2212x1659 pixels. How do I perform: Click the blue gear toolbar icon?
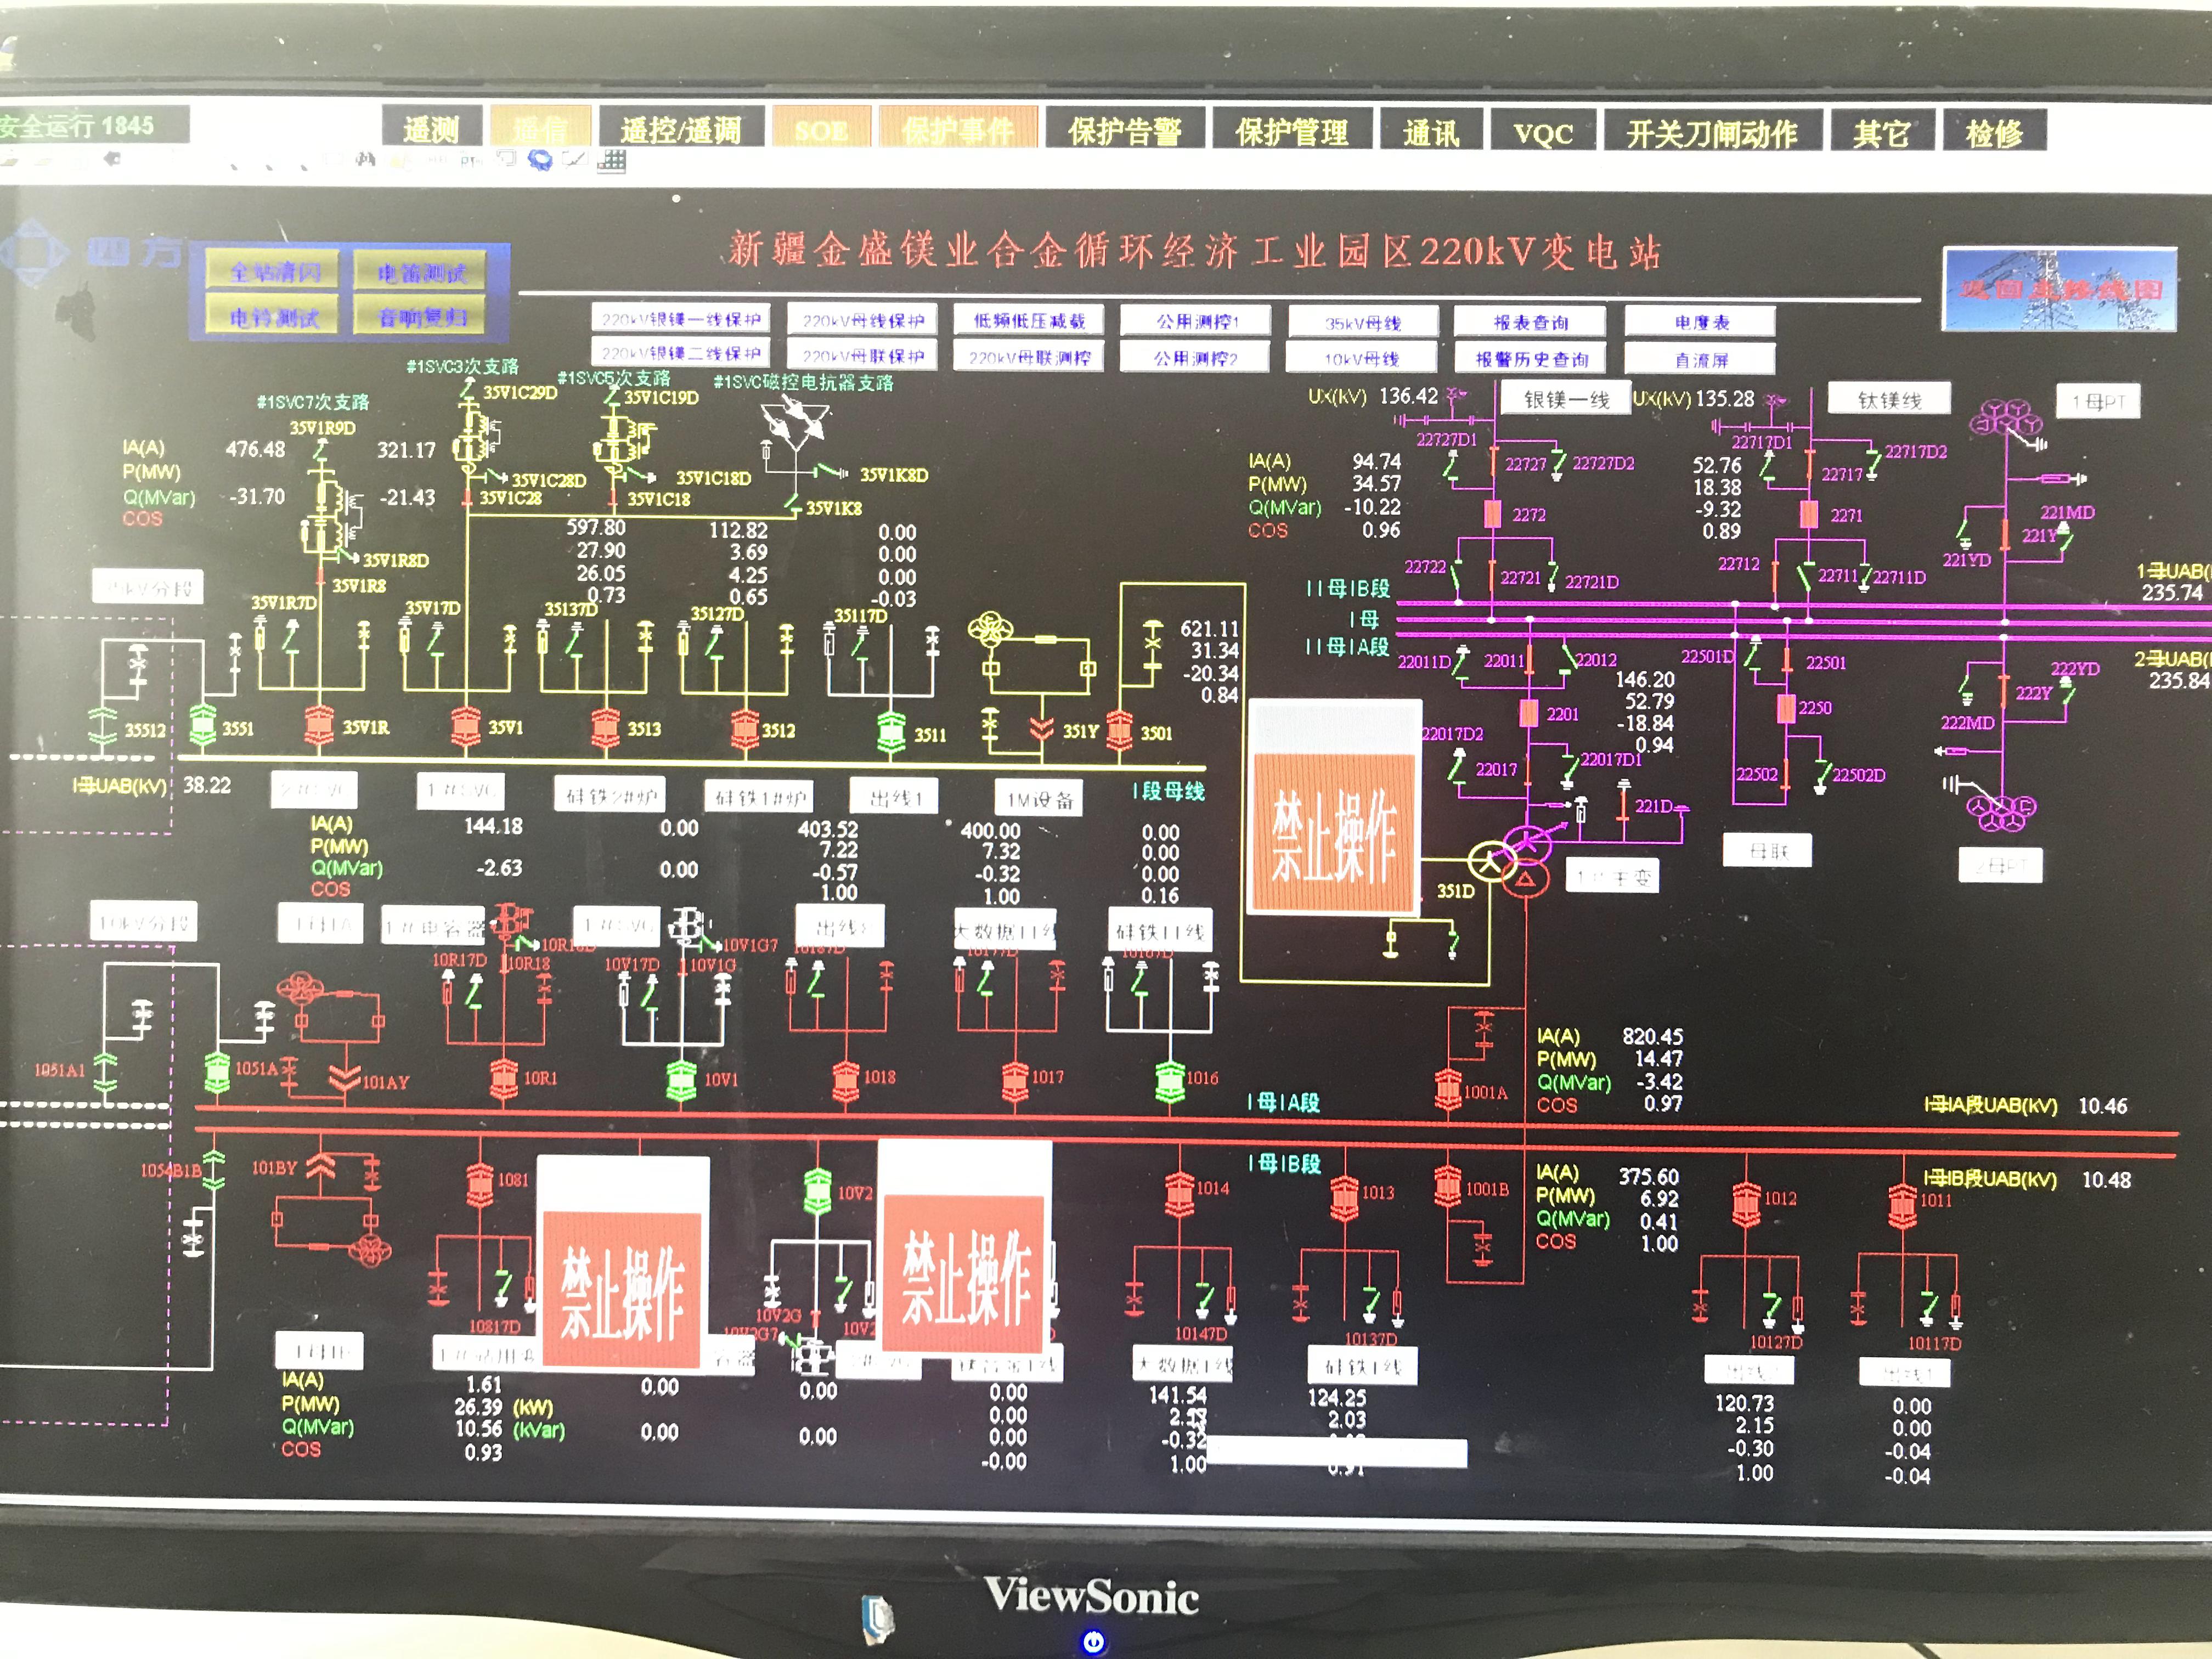click(x=540, y=160)
